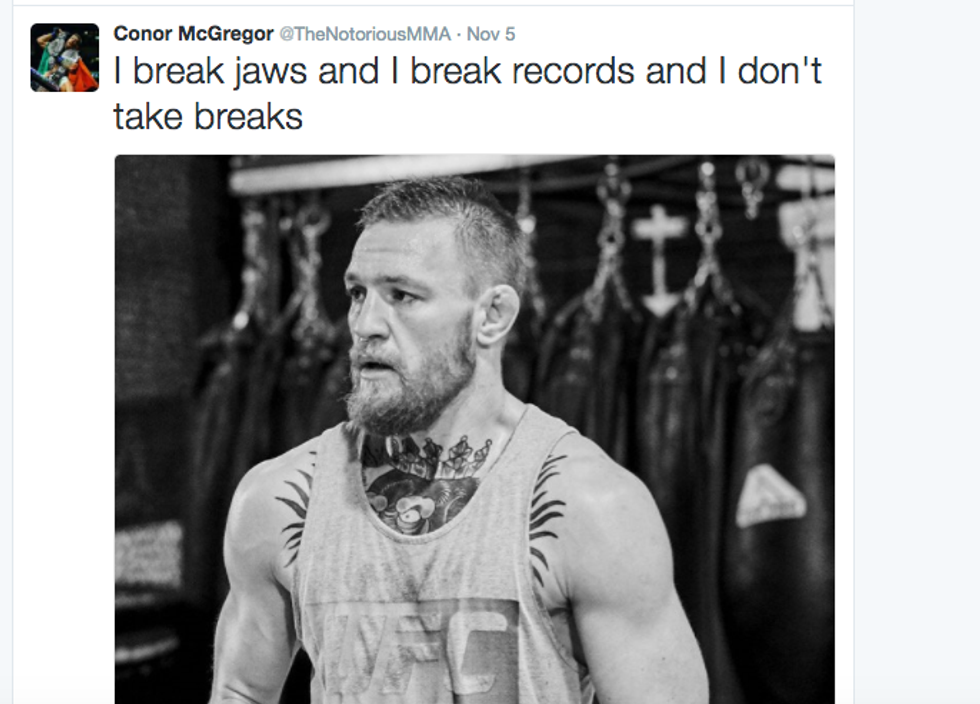980x704 pixels.
Task: Click the word 'records' in the tweet text
Action: pos(573,71)
